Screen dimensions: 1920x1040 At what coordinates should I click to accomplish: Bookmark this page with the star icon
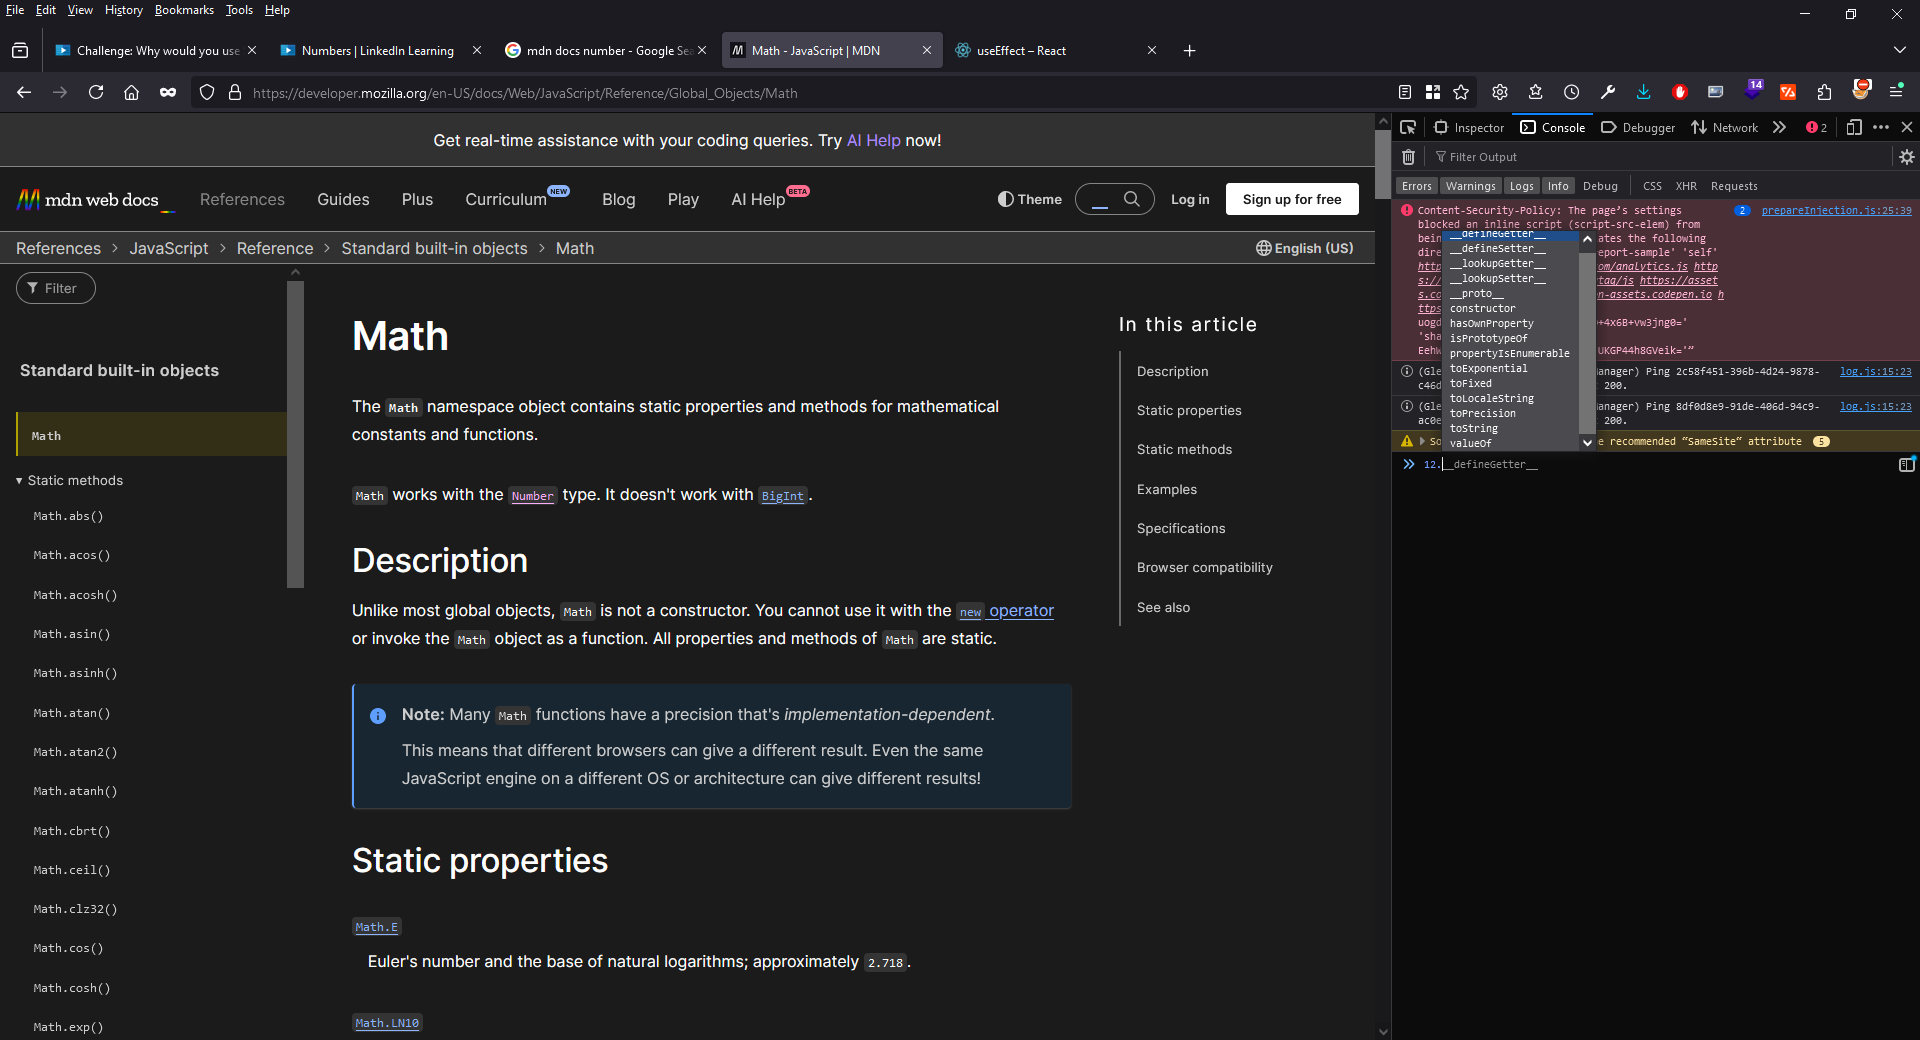click(x=1461, y=92)
